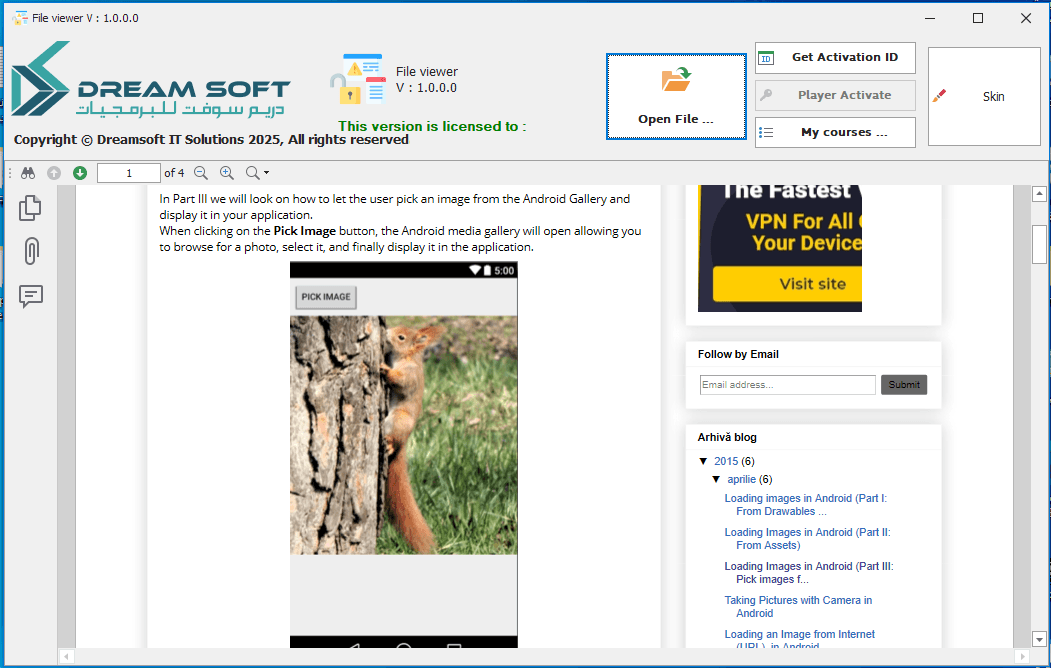Viewport: 1051px width, 668px height.
Task: Click the 'of 4' page count label
Action: 174,173
